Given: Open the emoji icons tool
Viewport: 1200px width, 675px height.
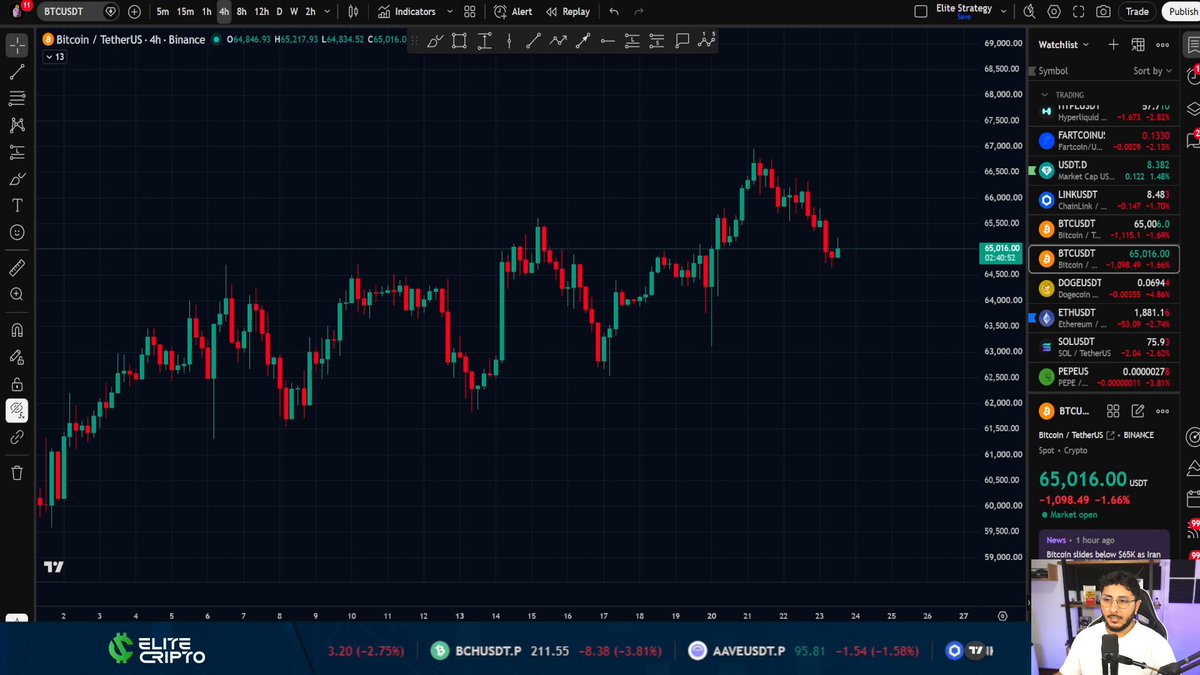Looking at the screenshot, I should point(17,232).
